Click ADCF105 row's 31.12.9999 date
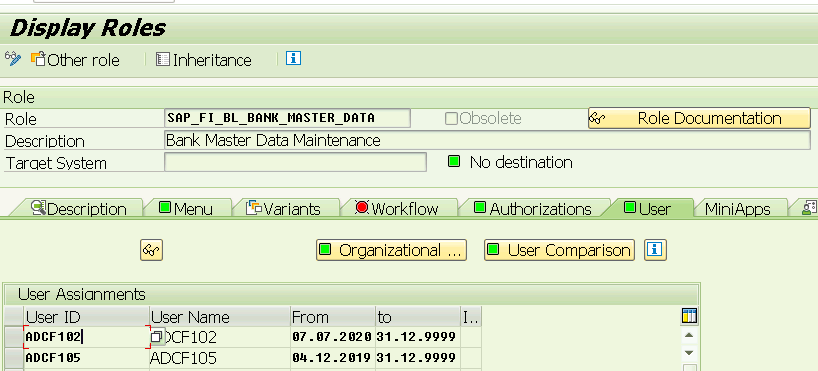Image resolution: width=818 pixels, height=371 pixels. pyautogui.click(x=418, y=358)
